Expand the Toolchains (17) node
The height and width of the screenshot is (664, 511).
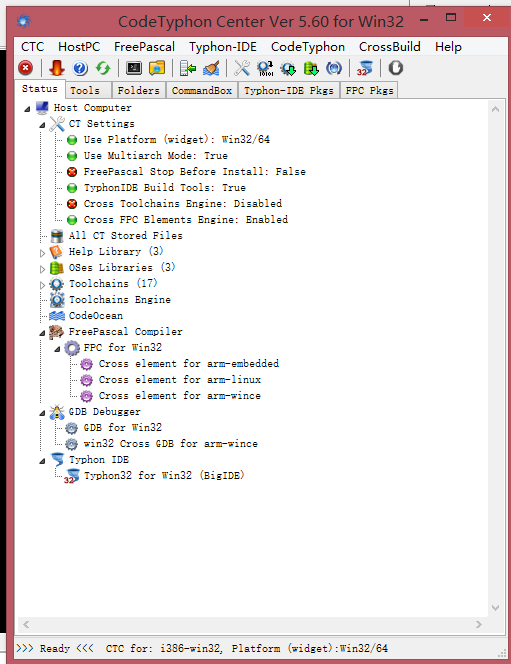pos(42,285)
